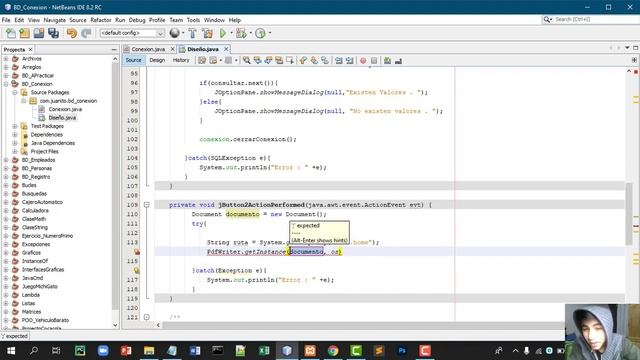Image resolution: width=640 pixels, height=360 pixels.
Task: Close the Diseño.java tab
Action: [226, 49]
